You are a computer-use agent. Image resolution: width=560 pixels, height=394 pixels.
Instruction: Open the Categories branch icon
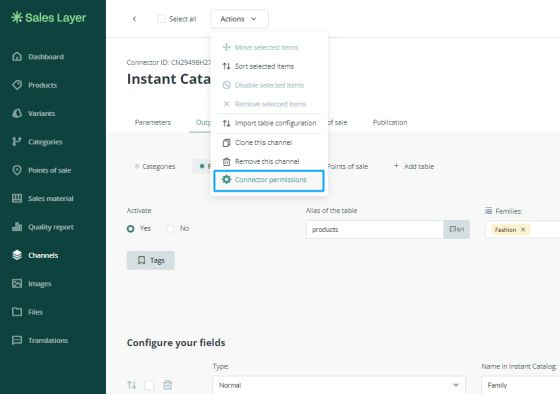[x=17, y=141]
